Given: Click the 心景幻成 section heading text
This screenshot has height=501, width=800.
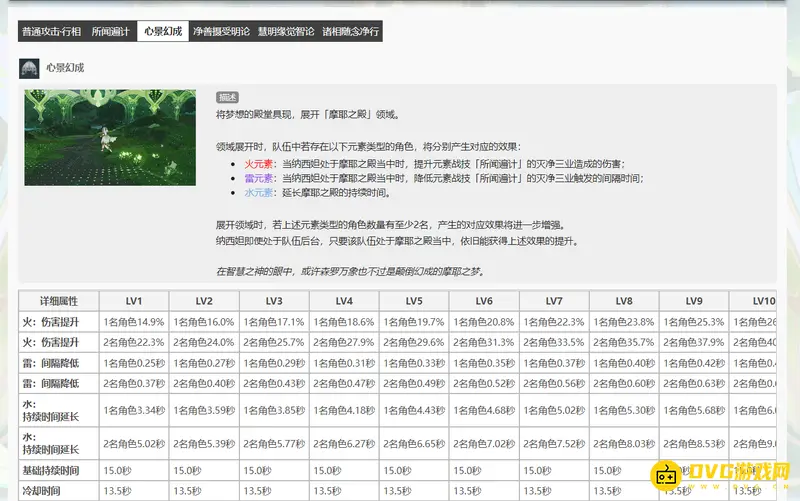Looking at the screenshot, I should coord(65,68).
